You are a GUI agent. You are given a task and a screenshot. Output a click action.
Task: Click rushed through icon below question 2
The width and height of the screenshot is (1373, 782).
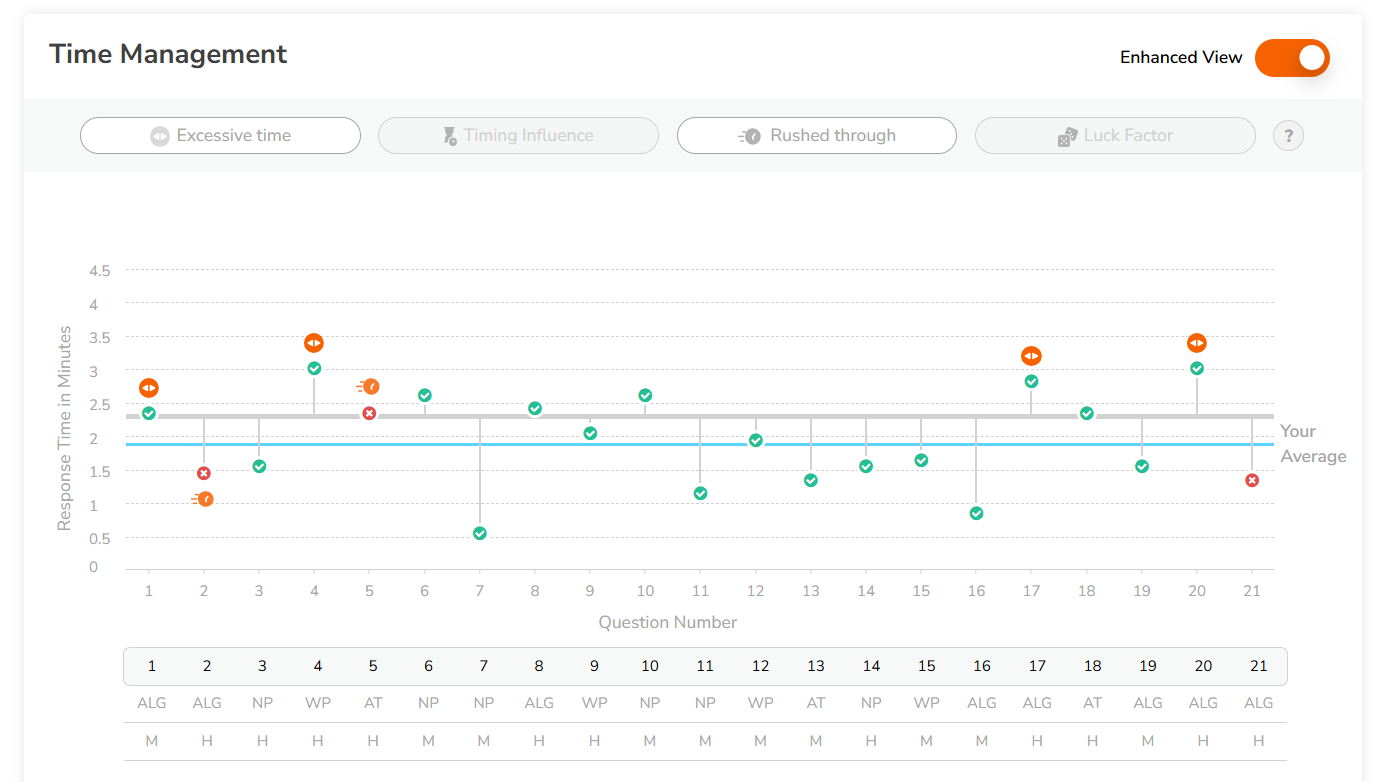204,499
